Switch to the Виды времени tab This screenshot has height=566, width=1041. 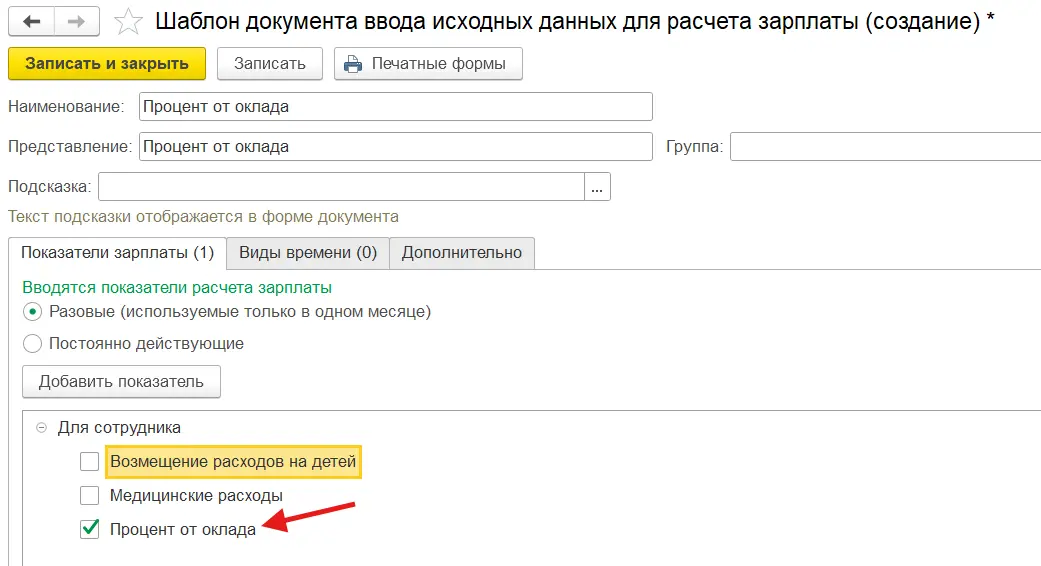point(307,253)
